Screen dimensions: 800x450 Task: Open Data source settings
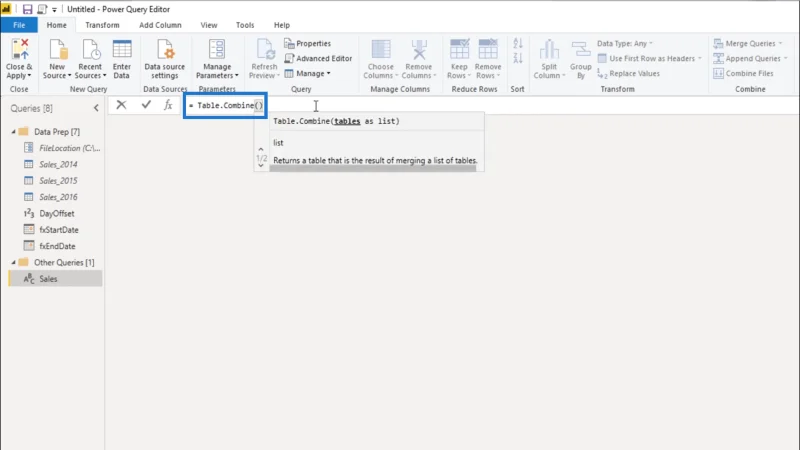(165, 59)
